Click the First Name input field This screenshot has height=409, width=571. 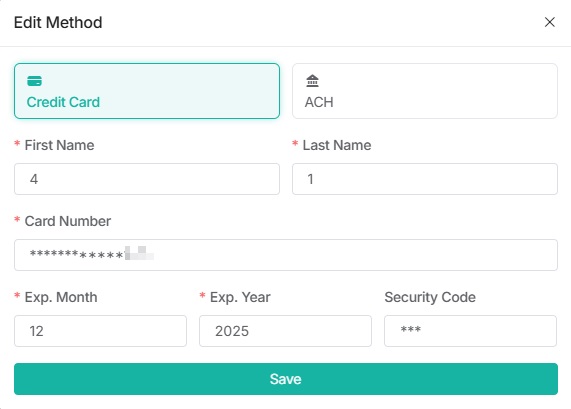click(x=147, y=179)
